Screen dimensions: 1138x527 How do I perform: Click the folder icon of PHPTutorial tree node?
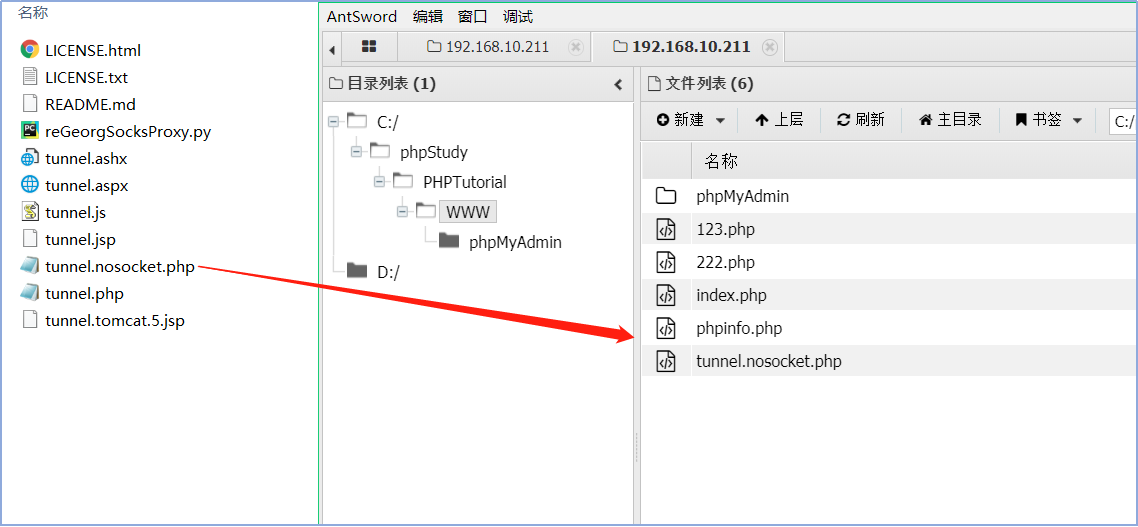[403, 181]
